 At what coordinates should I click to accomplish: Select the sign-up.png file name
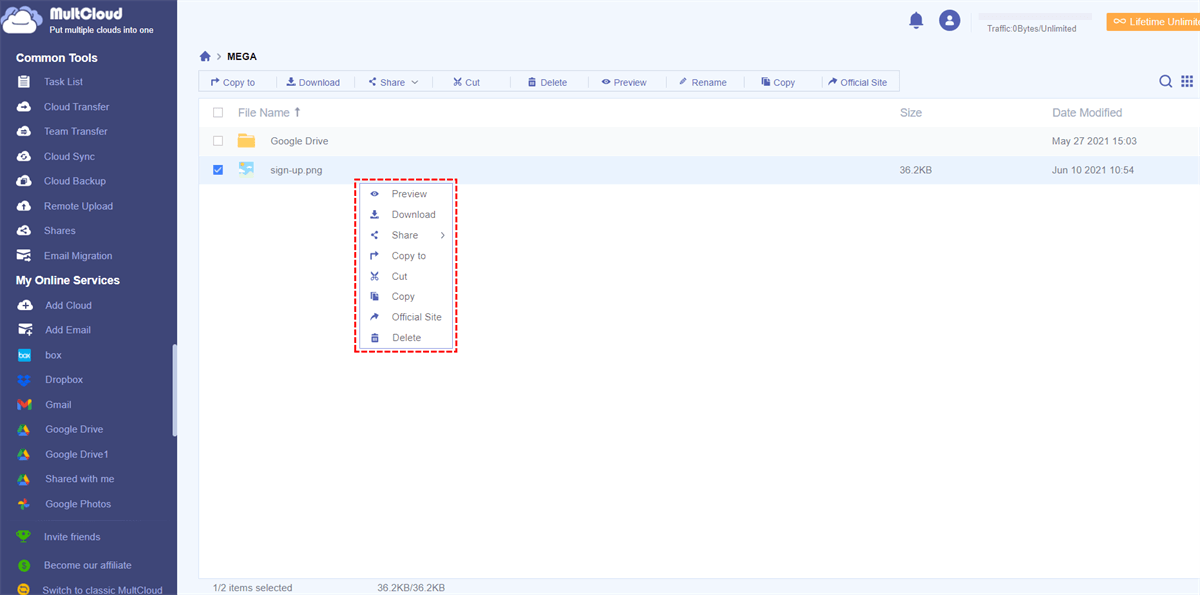(296, 170)
